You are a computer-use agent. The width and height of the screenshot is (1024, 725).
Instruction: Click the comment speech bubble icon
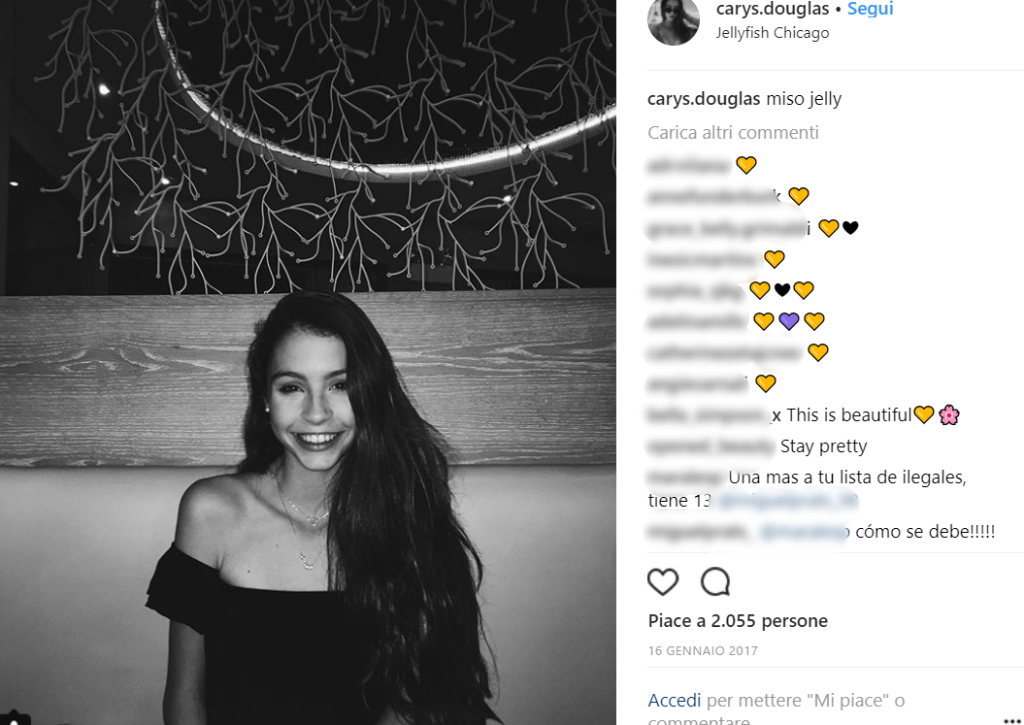pos(715,581)
